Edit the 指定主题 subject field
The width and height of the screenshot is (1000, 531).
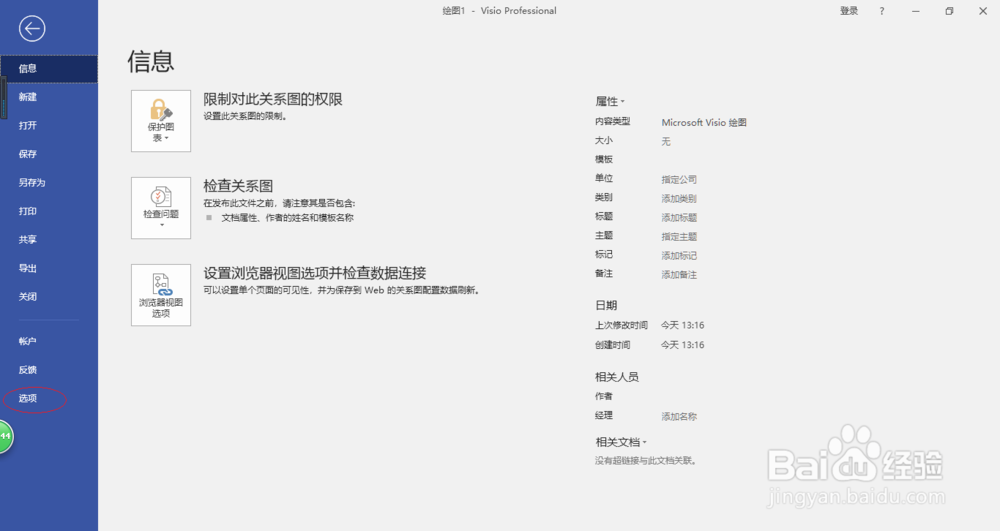pyautogui.click(x=679, y=237)
